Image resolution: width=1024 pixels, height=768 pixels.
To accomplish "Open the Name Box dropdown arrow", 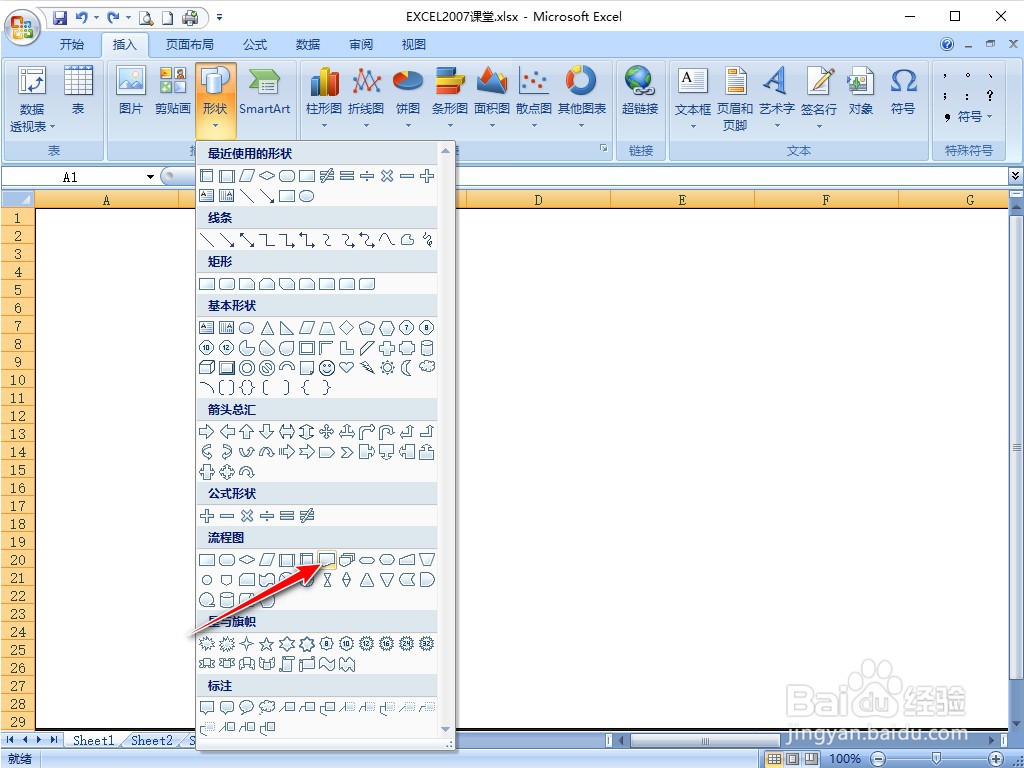I will click(150, 177).
